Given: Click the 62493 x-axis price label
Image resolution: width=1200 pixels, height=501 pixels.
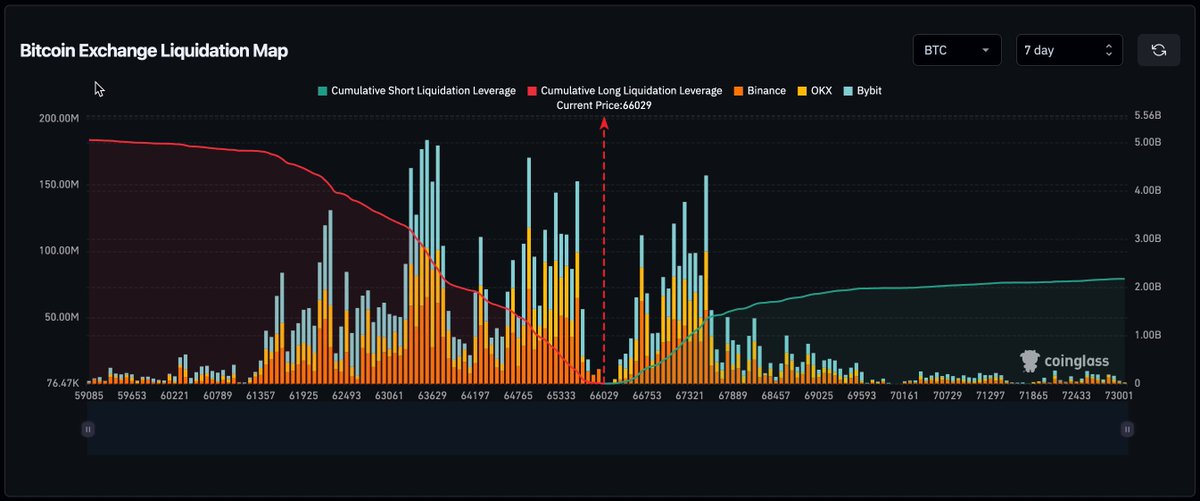Looking at the screenshot, I should point(346,397).
